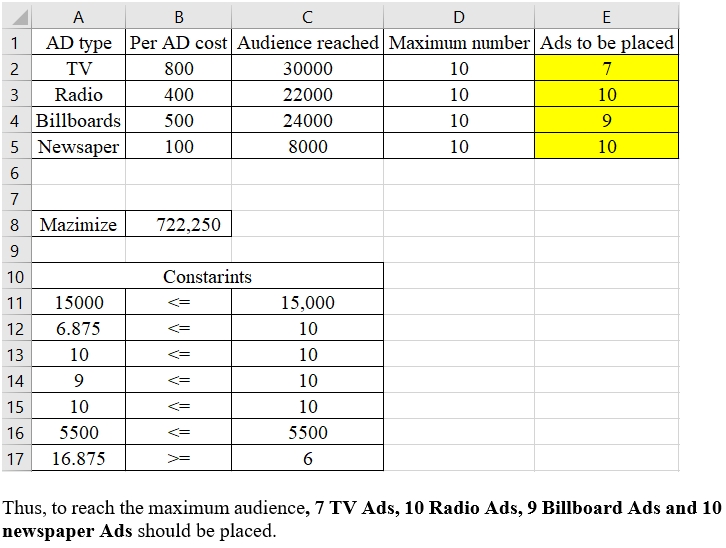Click constraint value 9 in row 14
The image size is (726, 548).
tap(78, 380)
